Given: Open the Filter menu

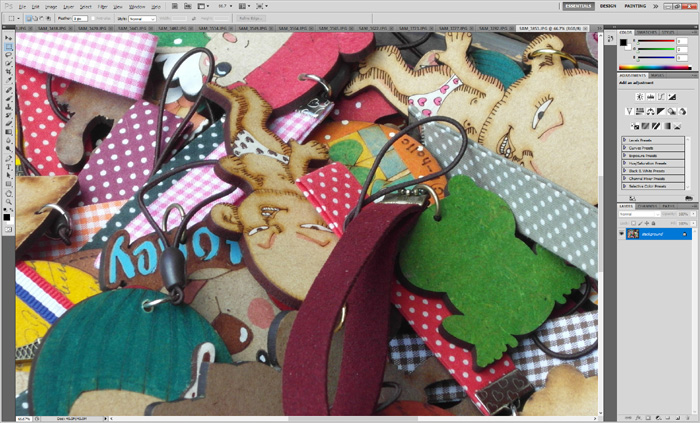Looking at the screenshot, I should pos(103,6).
